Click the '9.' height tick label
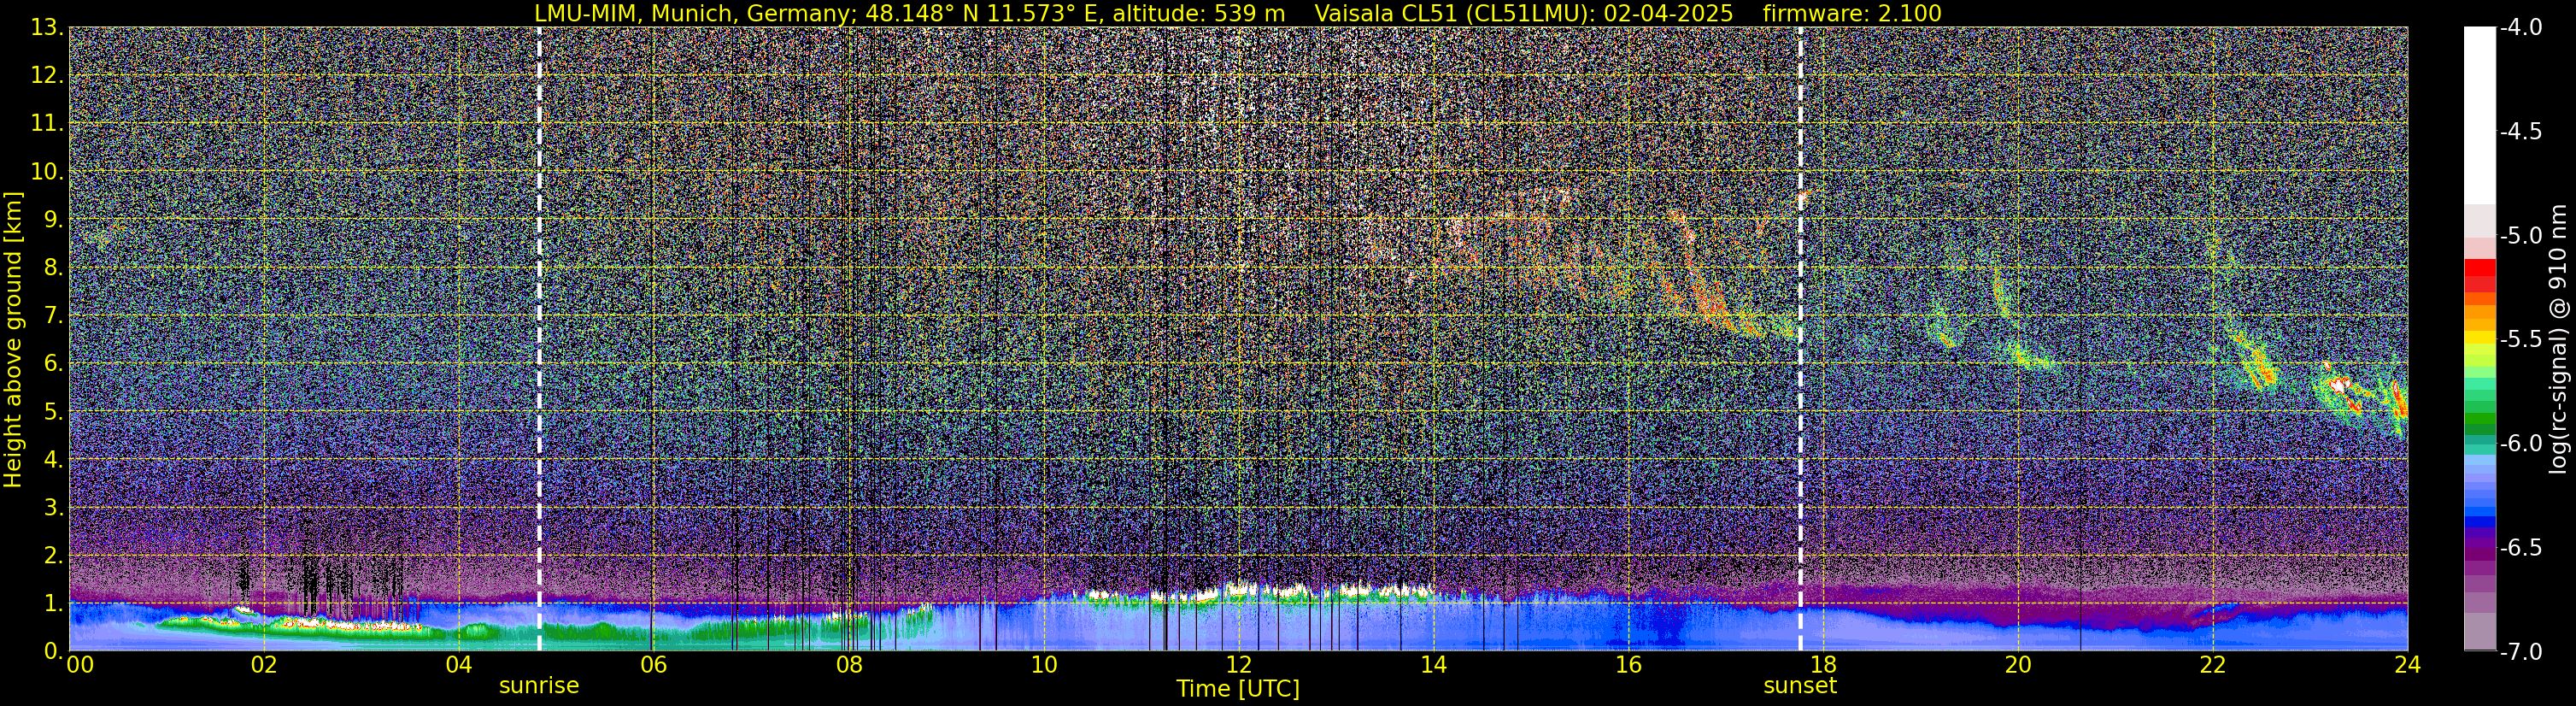Image resolution: width=2576 pixels, height=706 pixels. click(x=54, y=220)
